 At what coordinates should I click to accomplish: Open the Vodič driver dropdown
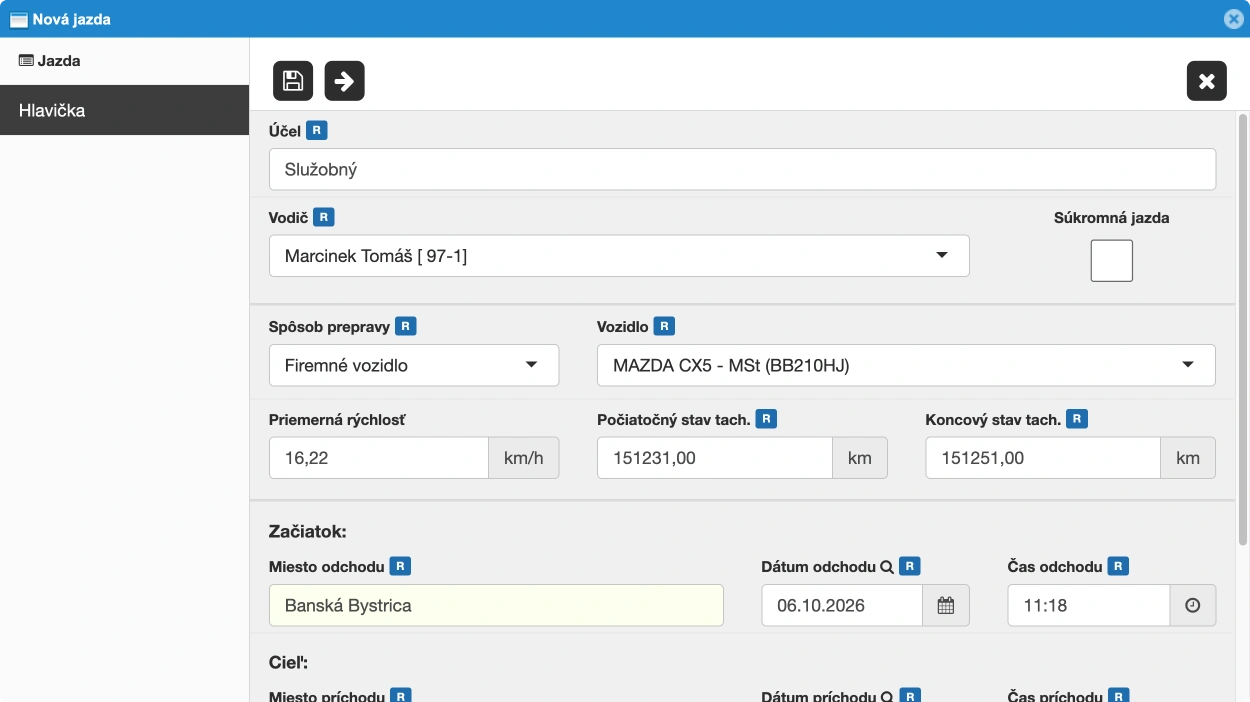tap(619, 256)
